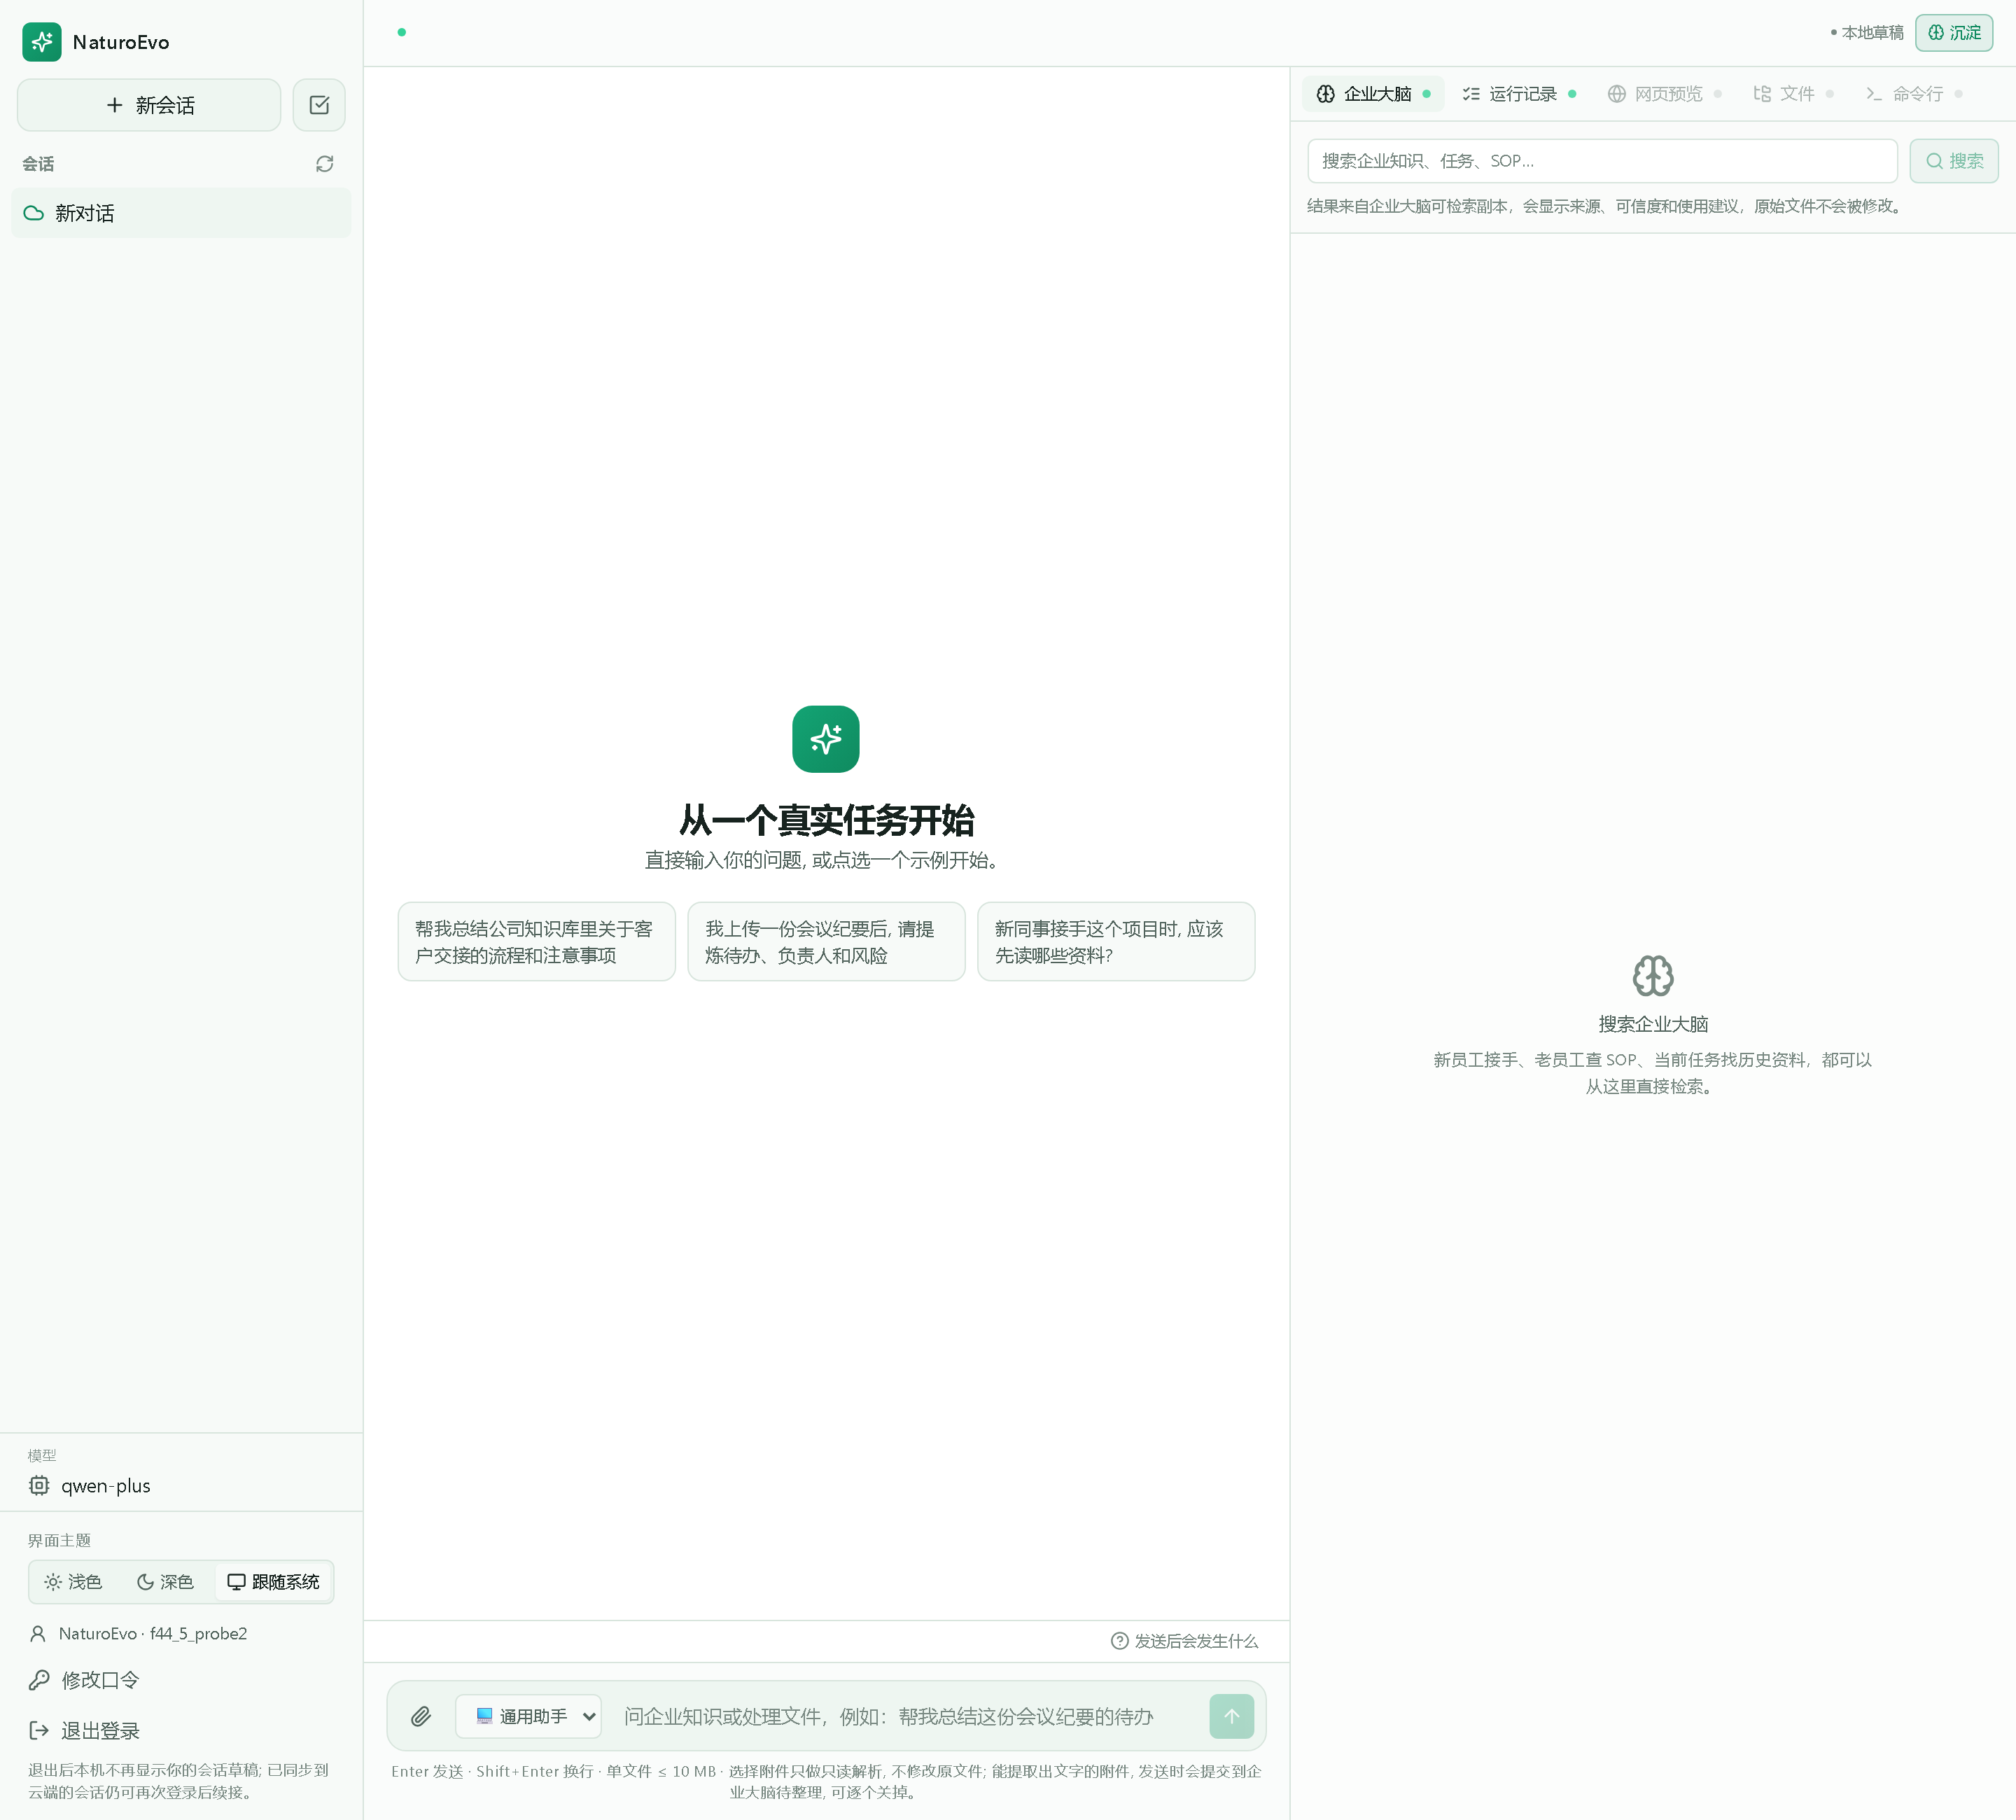Click the key icon for 修改口令

point(39,1680)
